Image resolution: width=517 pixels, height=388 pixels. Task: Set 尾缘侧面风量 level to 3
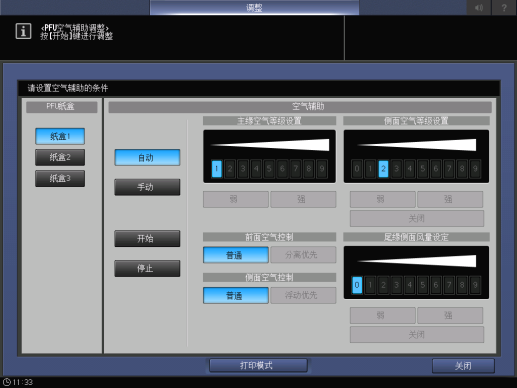click(x=396, y=285)
